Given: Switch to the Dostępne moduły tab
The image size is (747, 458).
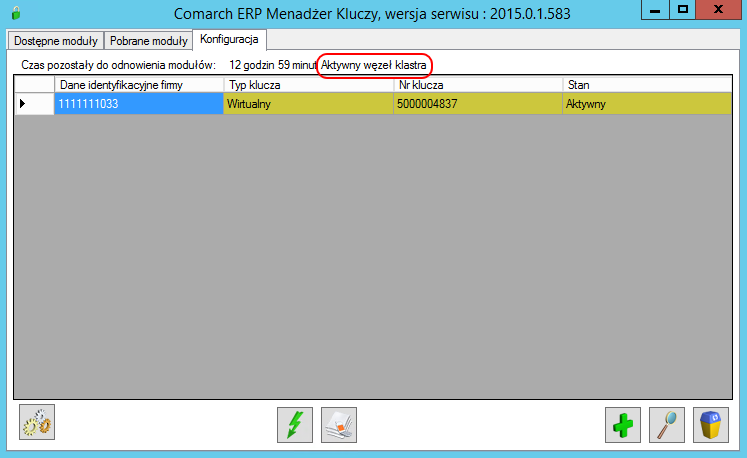Looking at the screenshot, I should click(x=56, y=41).
